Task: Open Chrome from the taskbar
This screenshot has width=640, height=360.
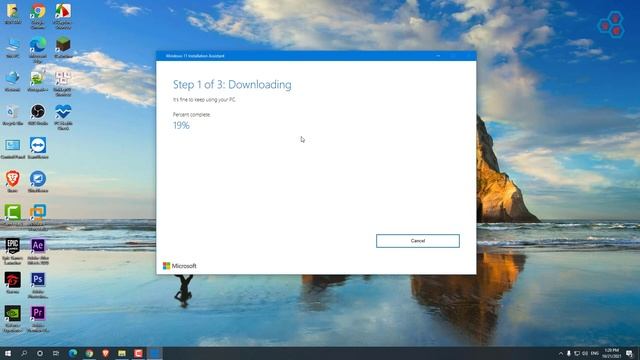Action: click(89, 353)
